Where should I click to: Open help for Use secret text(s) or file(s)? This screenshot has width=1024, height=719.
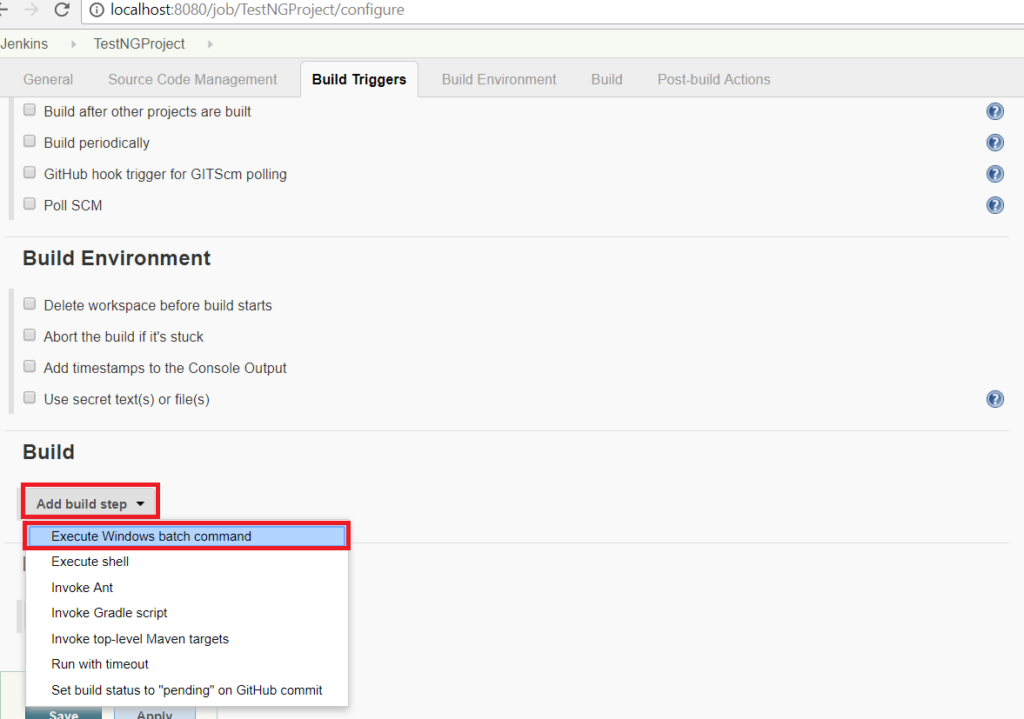(994, 399)
